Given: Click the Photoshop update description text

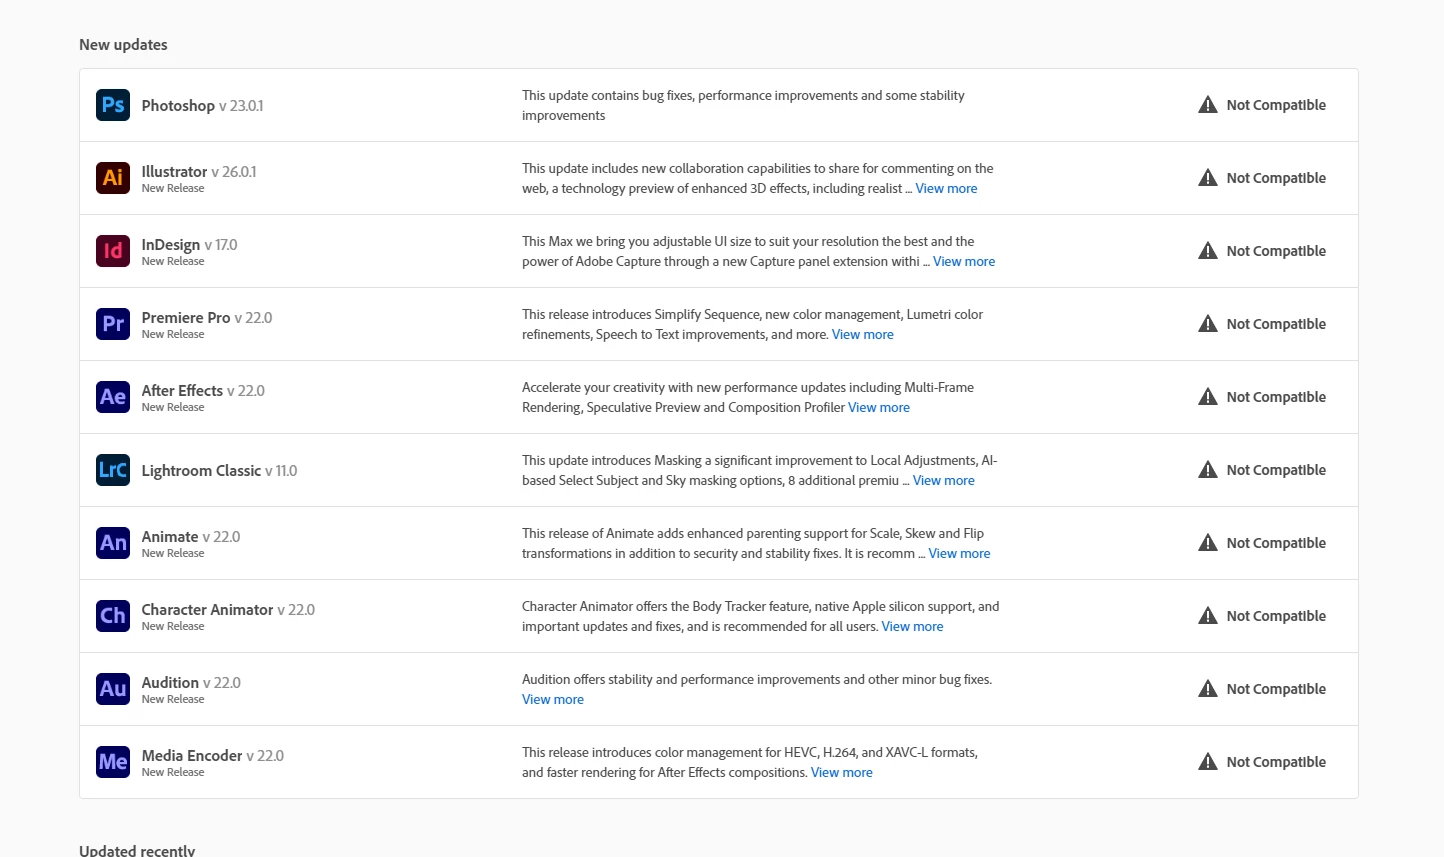Looking at the screenshot, I should [x=743, y=105].
